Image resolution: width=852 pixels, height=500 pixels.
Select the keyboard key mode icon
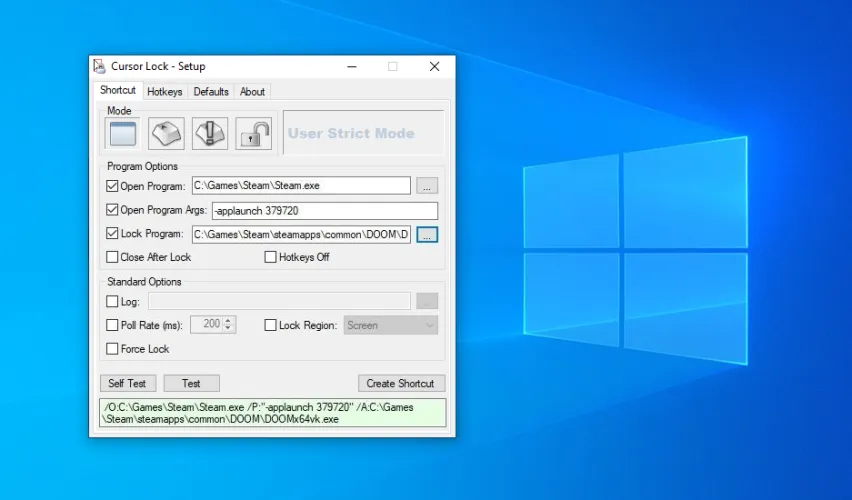(x=166, y=133)
